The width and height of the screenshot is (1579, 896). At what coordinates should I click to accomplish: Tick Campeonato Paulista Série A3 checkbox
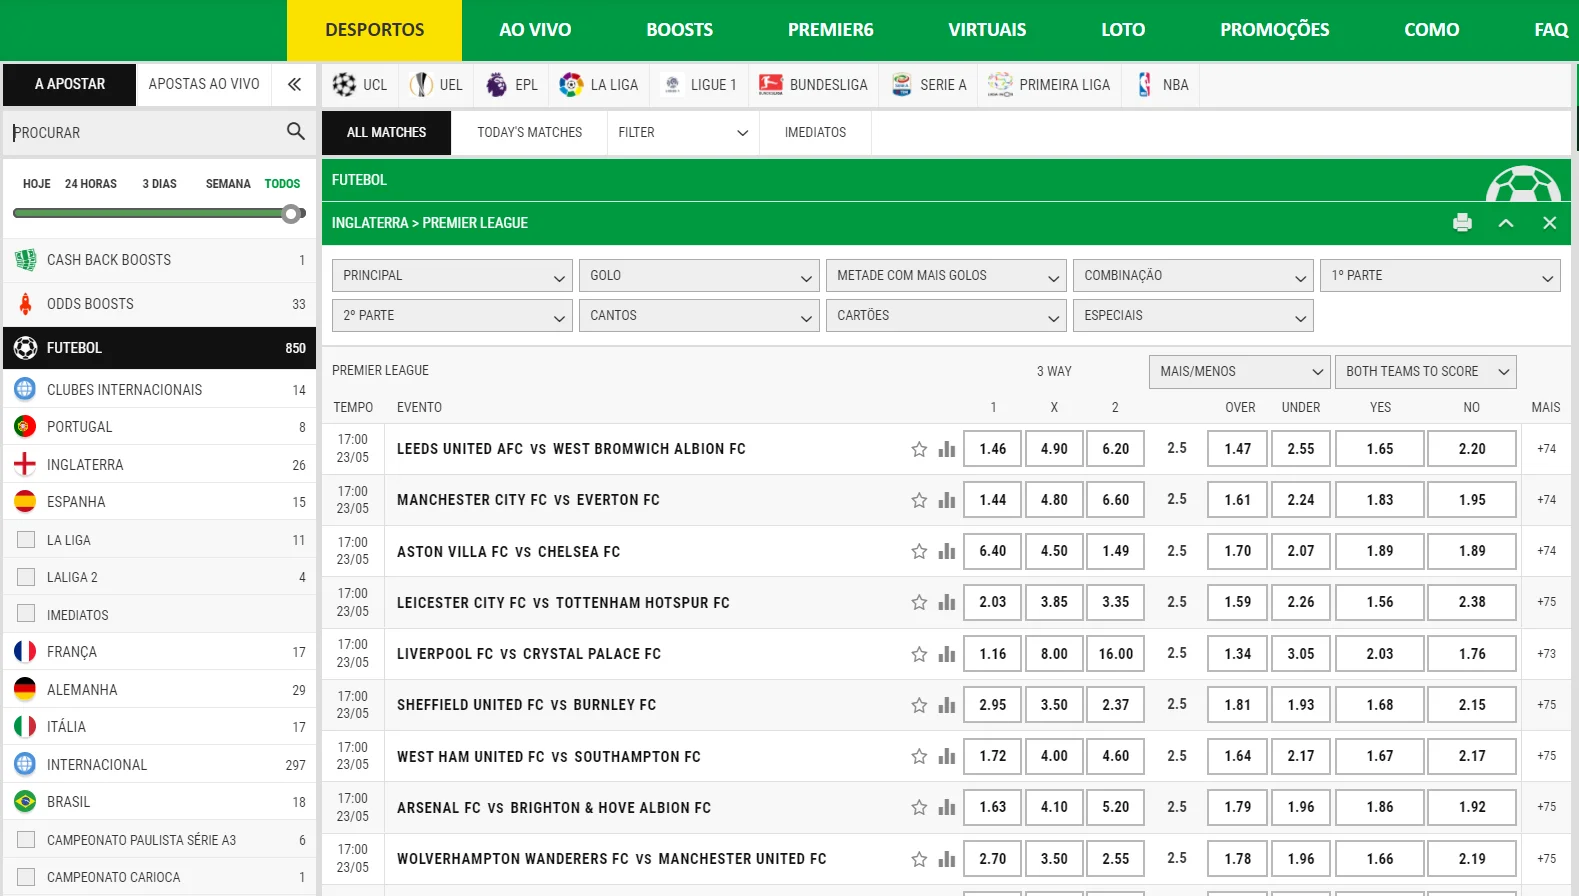[26, 840]
